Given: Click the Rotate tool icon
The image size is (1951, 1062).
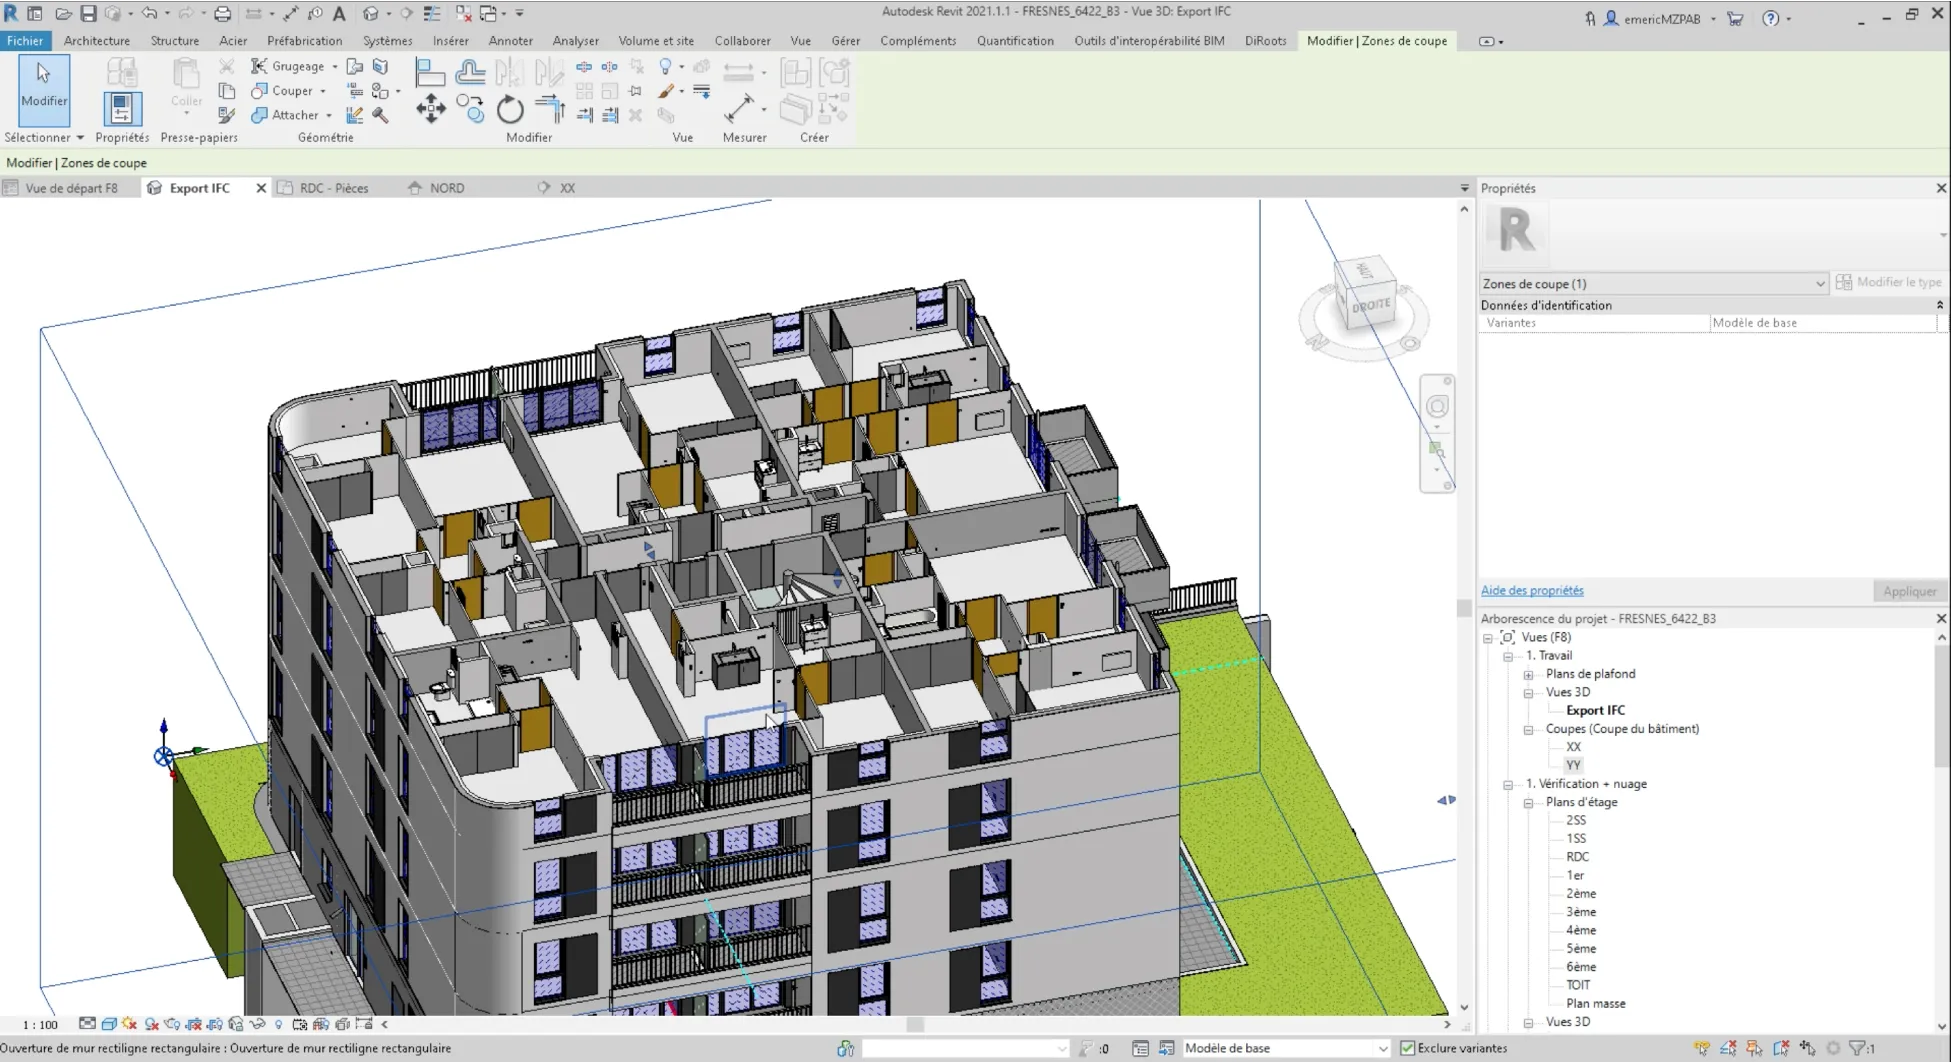Looking at the screenshot, I should [x=510, y=109].
